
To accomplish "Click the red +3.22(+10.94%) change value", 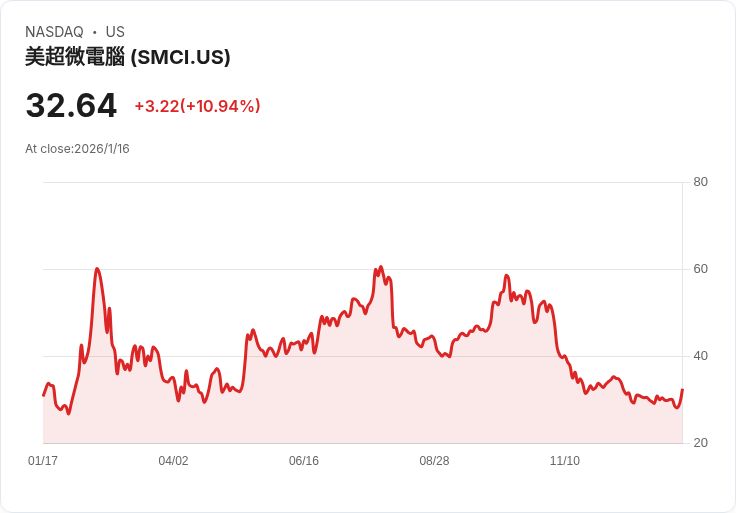I will 197,106.
